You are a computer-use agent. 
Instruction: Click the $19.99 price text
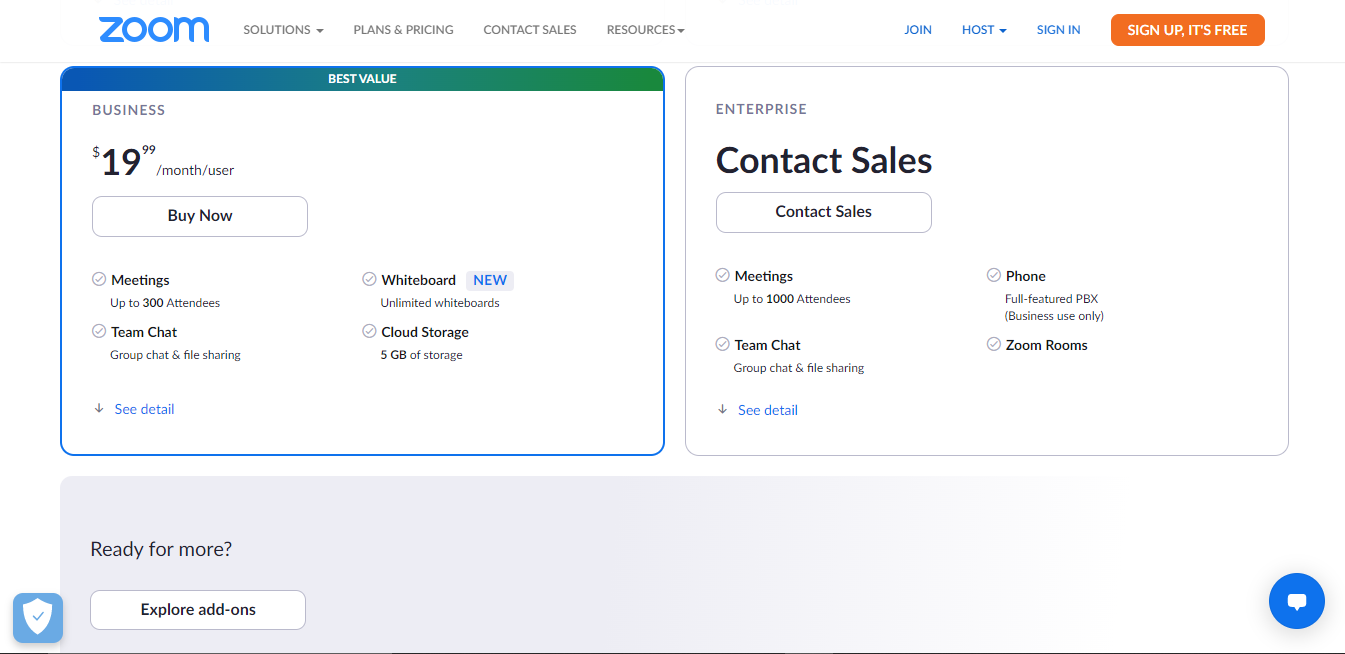(x=124, y=161)
